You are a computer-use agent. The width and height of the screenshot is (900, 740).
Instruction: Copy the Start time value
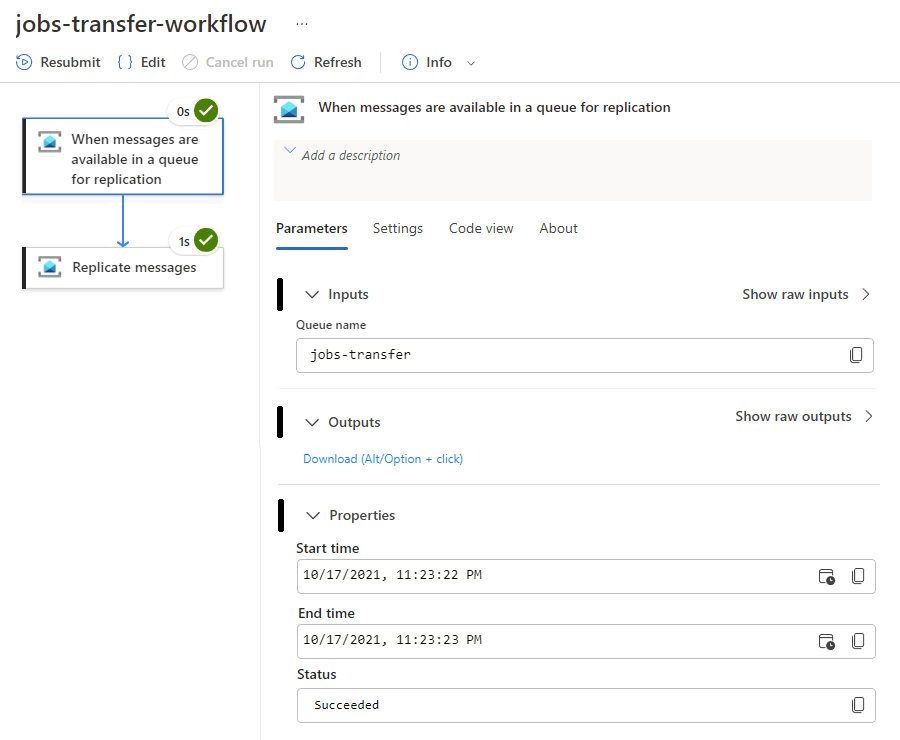coord(858,576)
